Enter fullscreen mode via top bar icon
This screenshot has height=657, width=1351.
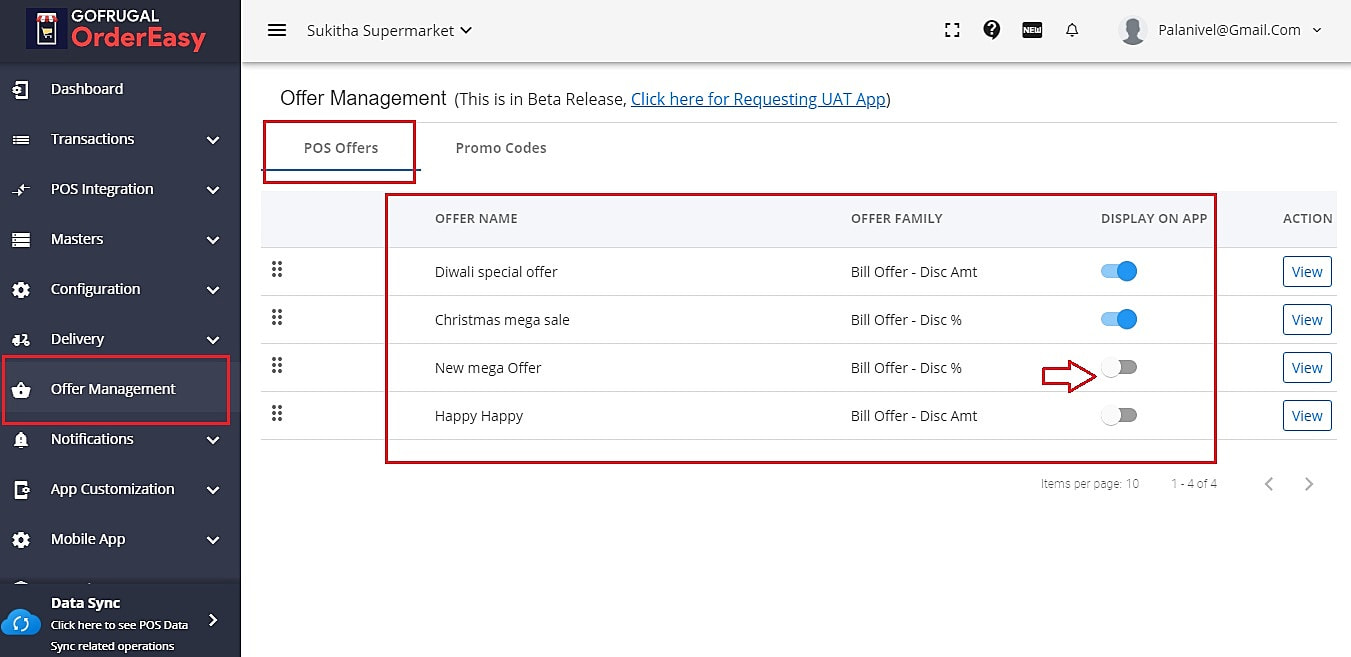pos(952,30)
